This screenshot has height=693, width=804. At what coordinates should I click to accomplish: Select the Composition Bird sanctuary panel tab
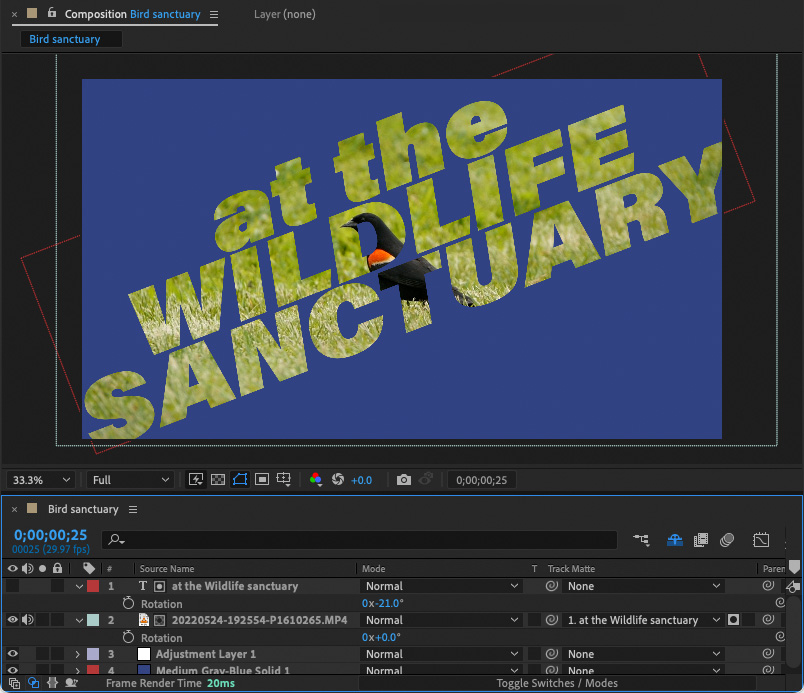(x=132, y=14)
